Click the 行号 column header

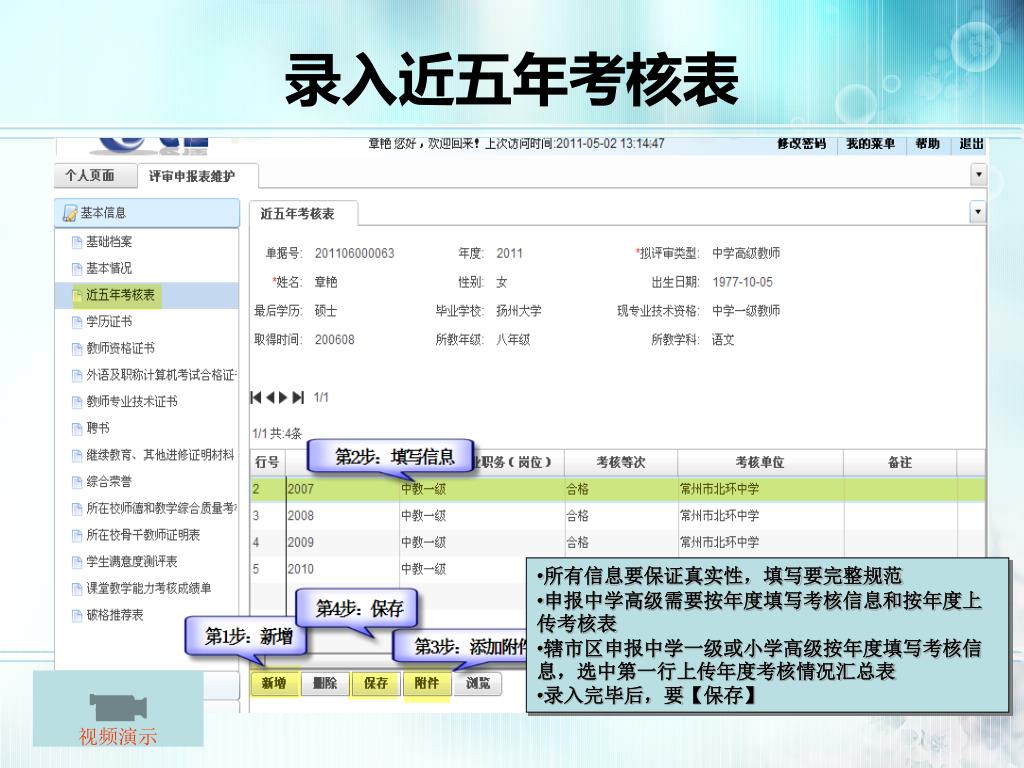coord(267,462)
